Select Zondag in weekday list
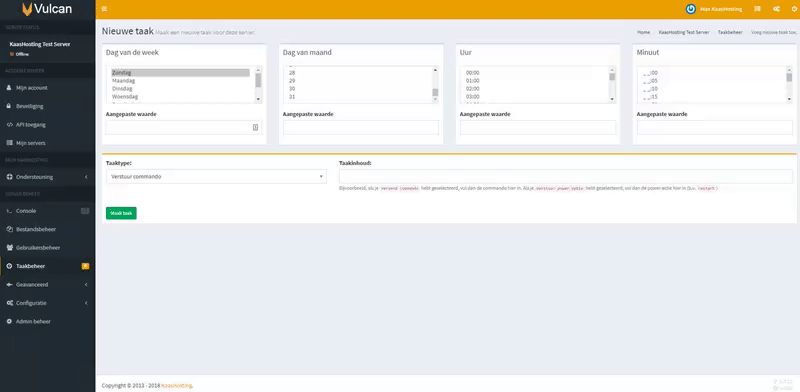This screenshot has width=800, height=392. tap(180, 73)
